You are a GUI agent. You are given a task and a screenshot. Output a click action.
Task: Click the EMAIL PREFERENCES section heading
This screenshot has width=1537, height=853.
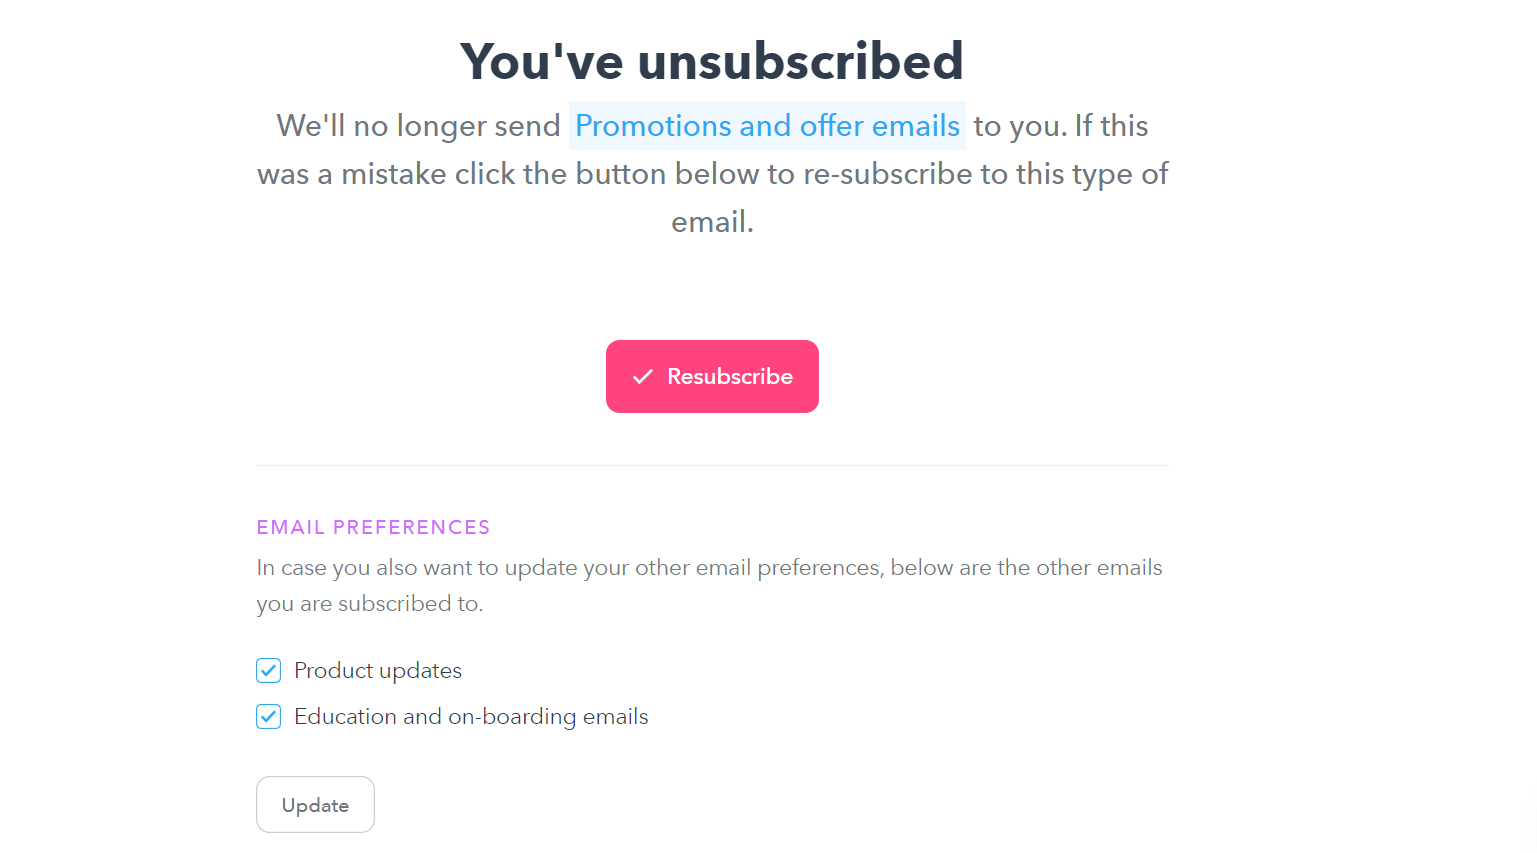coord(373,527)
